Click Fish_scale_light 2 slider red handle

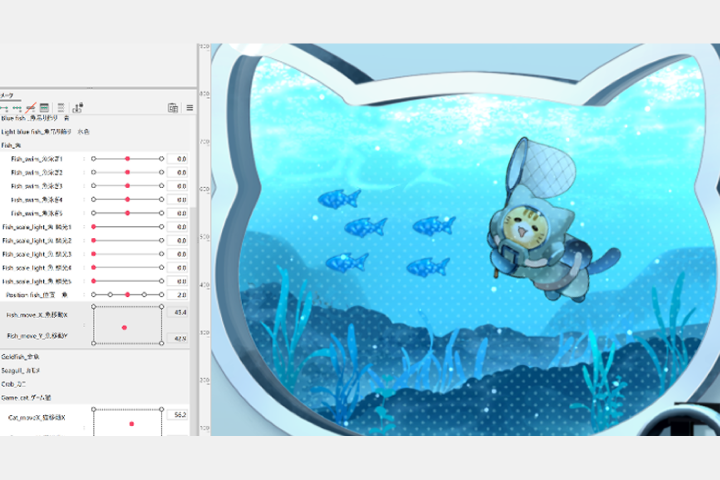[94, 240]
